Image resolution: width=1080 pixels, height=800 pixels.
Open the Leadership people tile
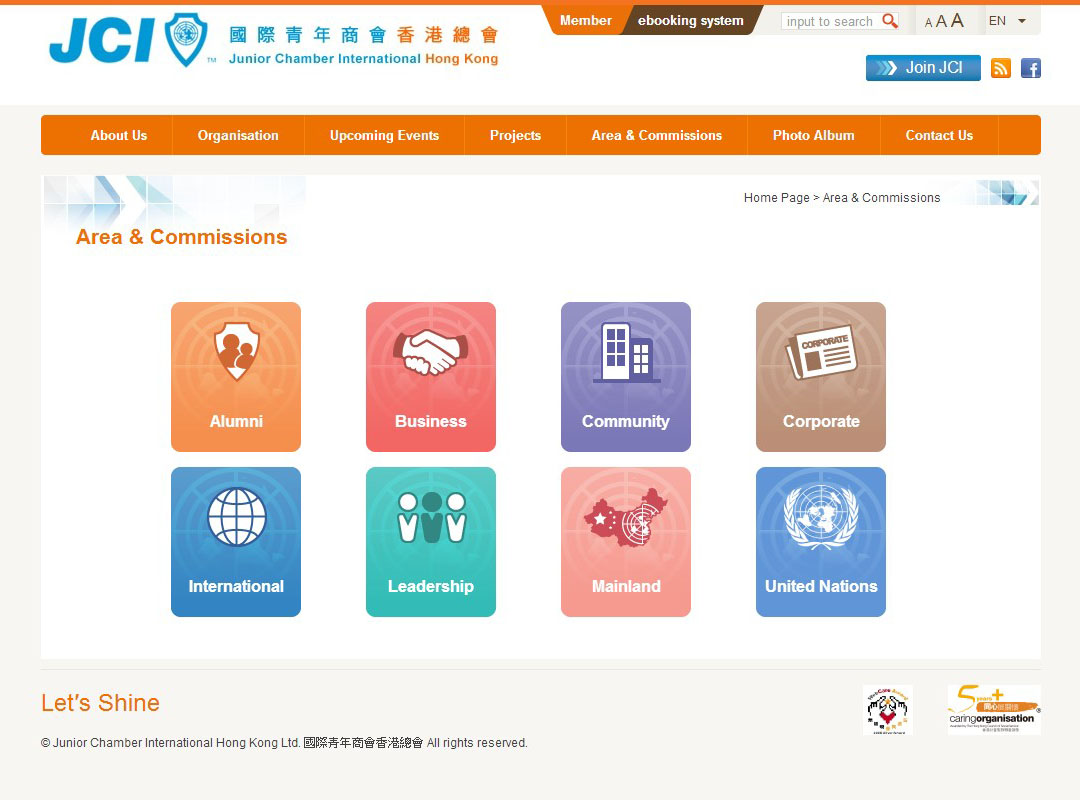click(x=430, y=541)
